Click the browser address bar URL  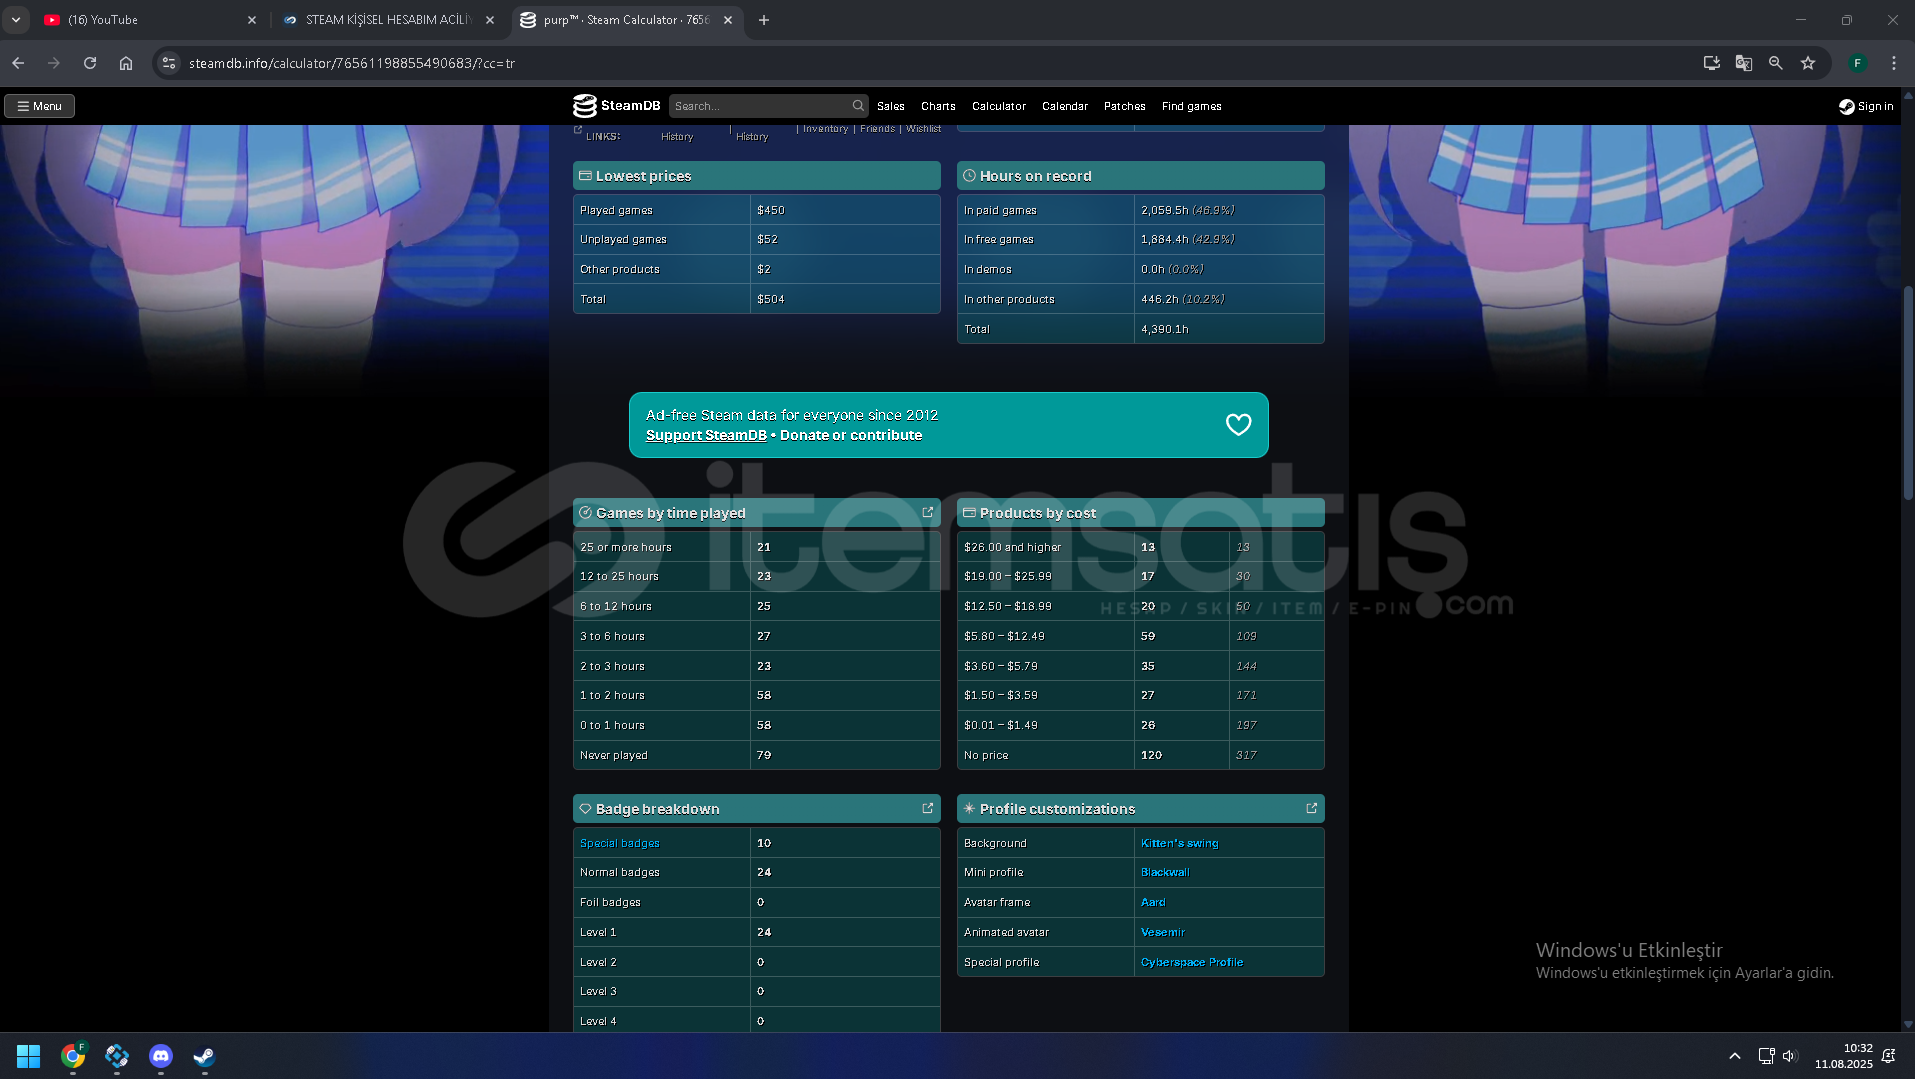click(x=352, y=63)
